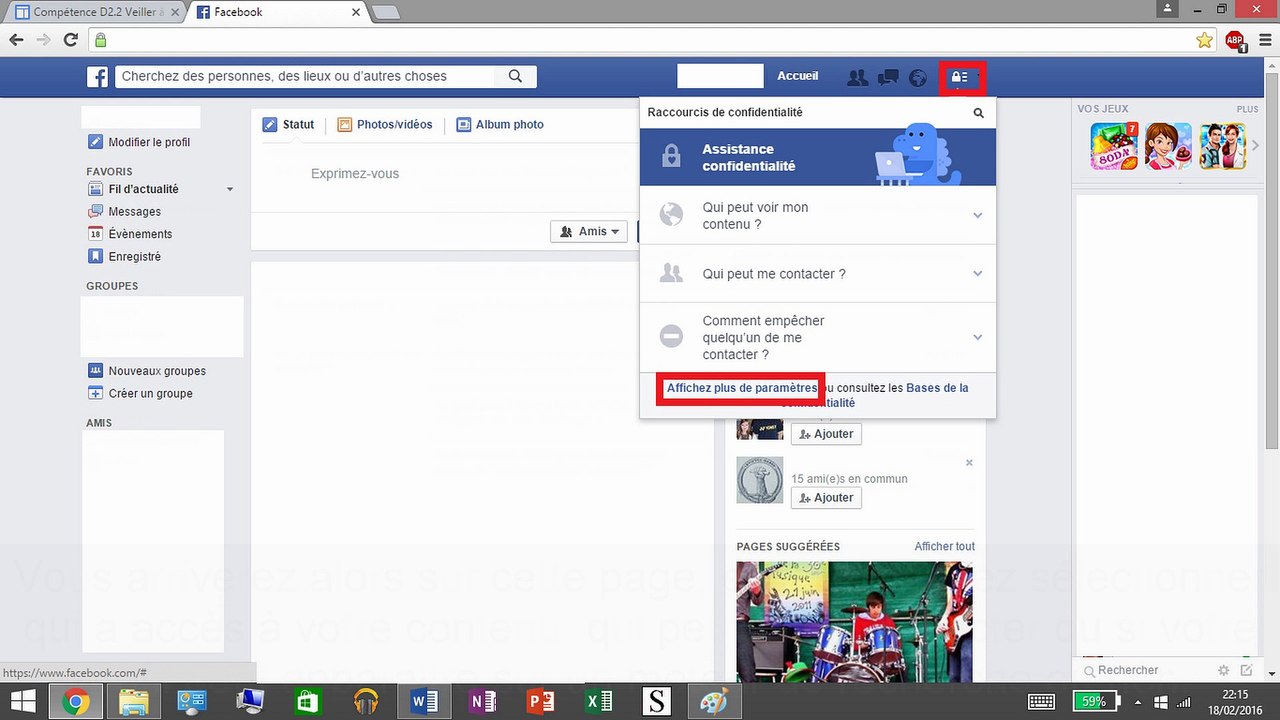Viewport: 1280px width, 720px height.
Task: Open the on-screen keyboard tray icon
Action: pyautogui.click(x=1042, y=702)
